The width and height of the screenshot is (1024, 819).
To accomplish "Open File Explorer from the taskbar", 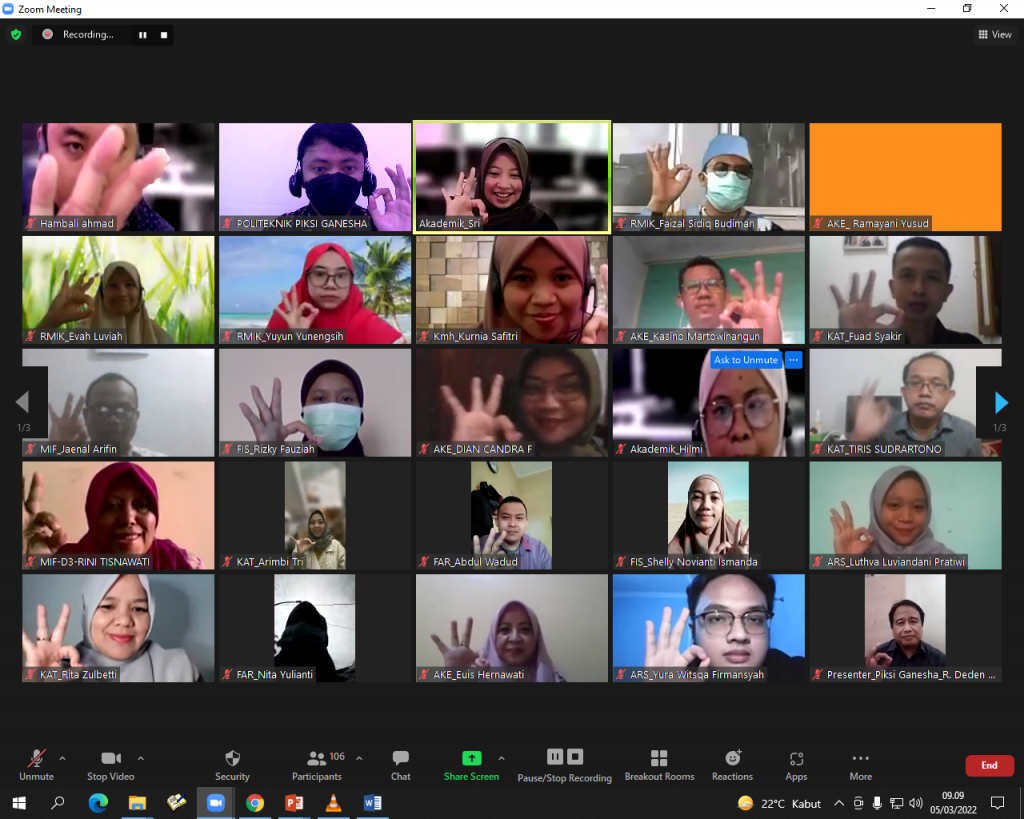I will tap(137, 803).
